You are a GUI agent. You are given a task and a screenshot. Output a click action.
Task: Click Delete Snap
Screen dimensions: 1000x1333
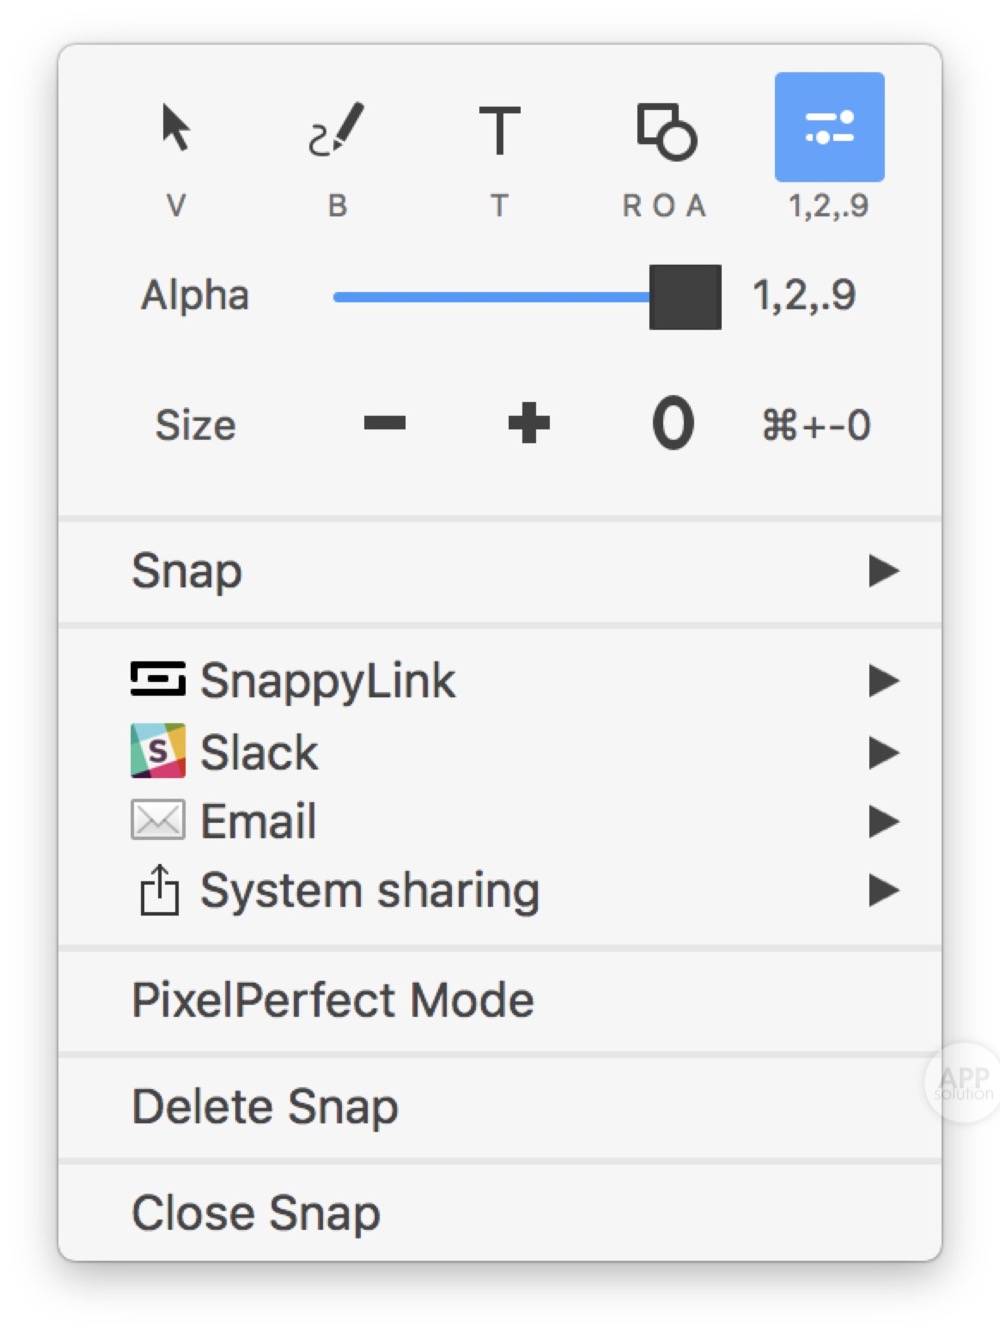(265, 1105)
